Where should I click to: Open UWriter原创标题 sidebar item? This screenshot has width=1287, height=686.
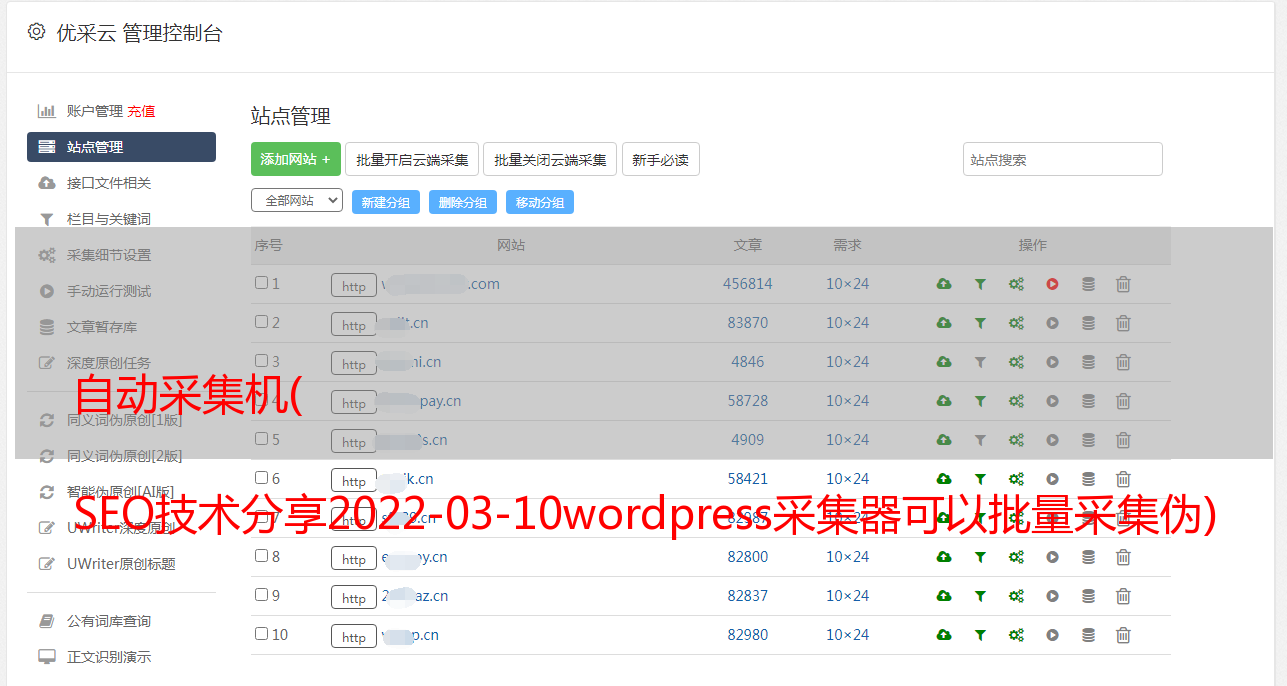point(121,564)
